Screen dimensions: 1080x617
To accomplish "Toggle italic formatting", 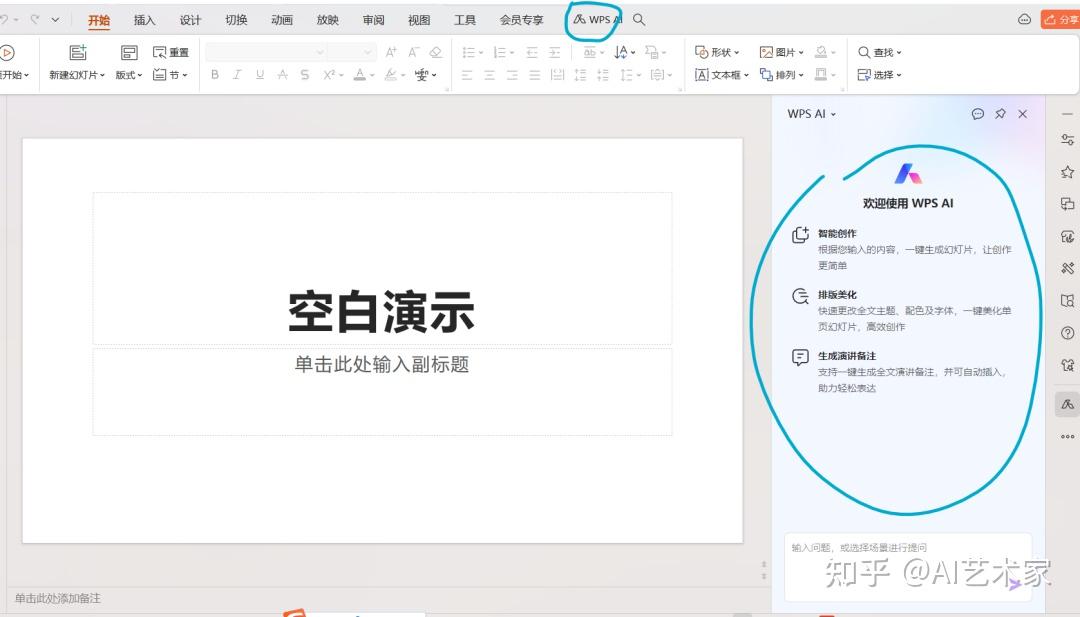I will (236, 73).
